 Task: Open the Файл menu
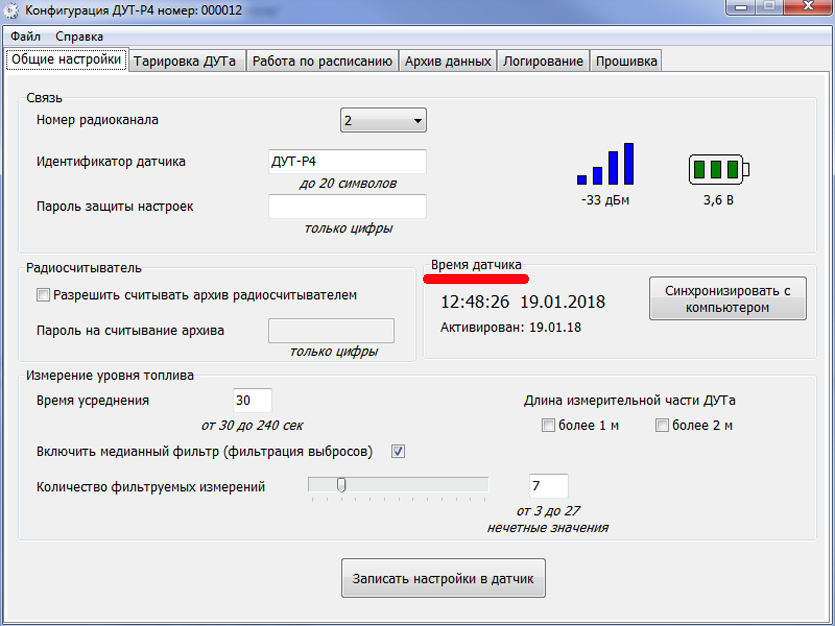(26, 36)
